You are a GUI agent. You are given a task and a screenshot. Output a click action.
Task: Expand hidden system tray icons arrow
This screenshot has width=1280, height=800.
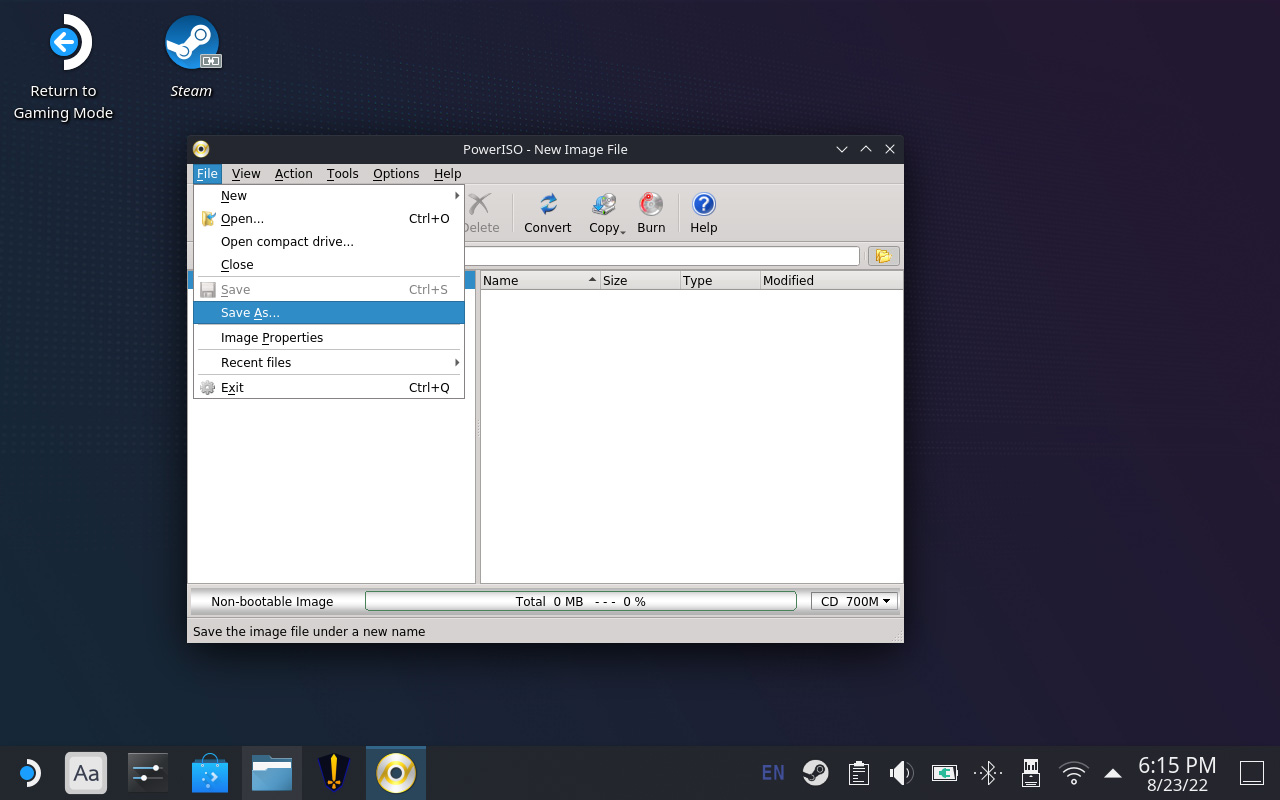[x=1113, y=773]
